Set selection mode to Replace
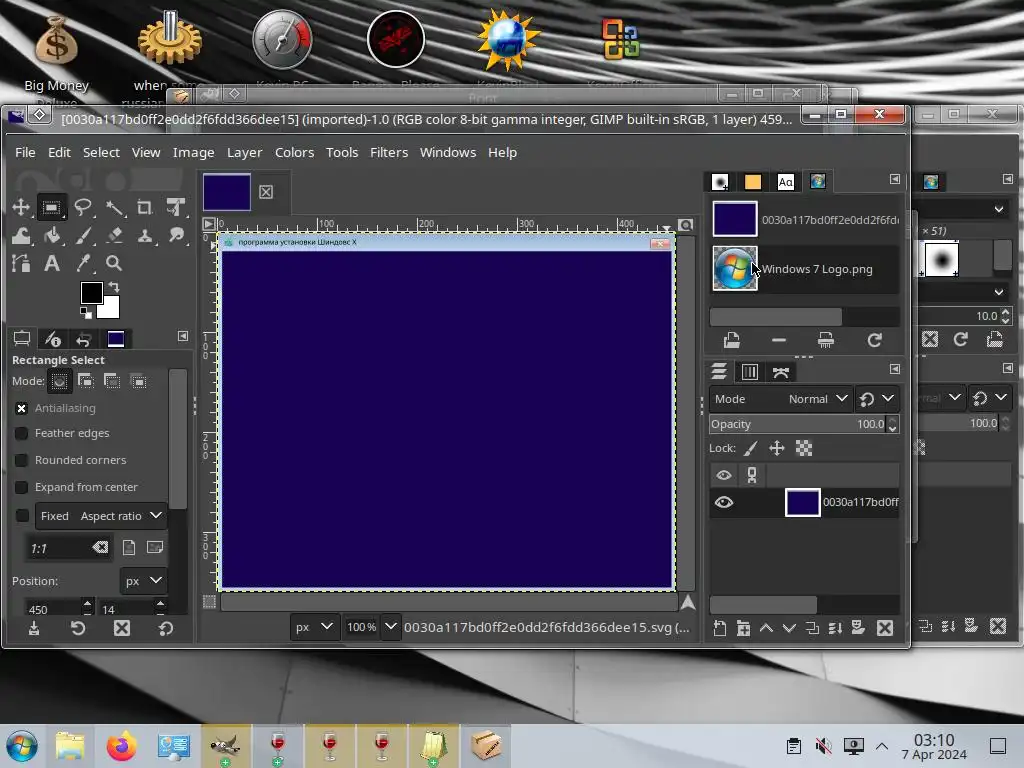 (59, 381)
